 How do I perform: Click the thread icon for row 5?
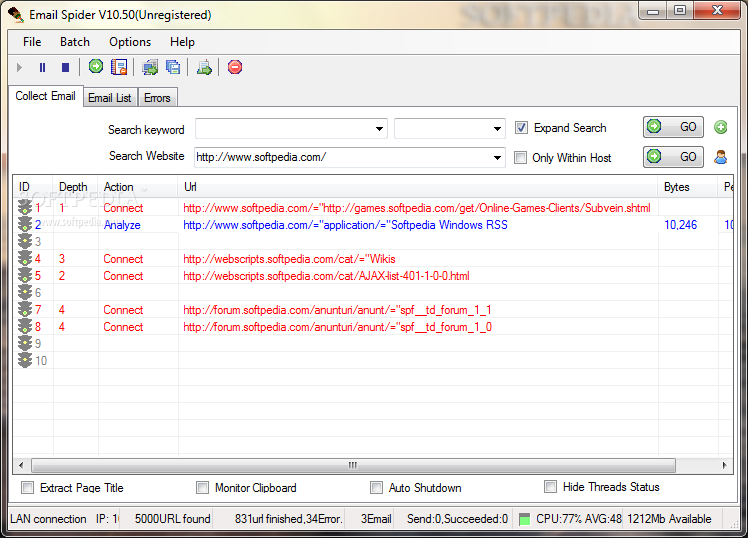(25, 275)
